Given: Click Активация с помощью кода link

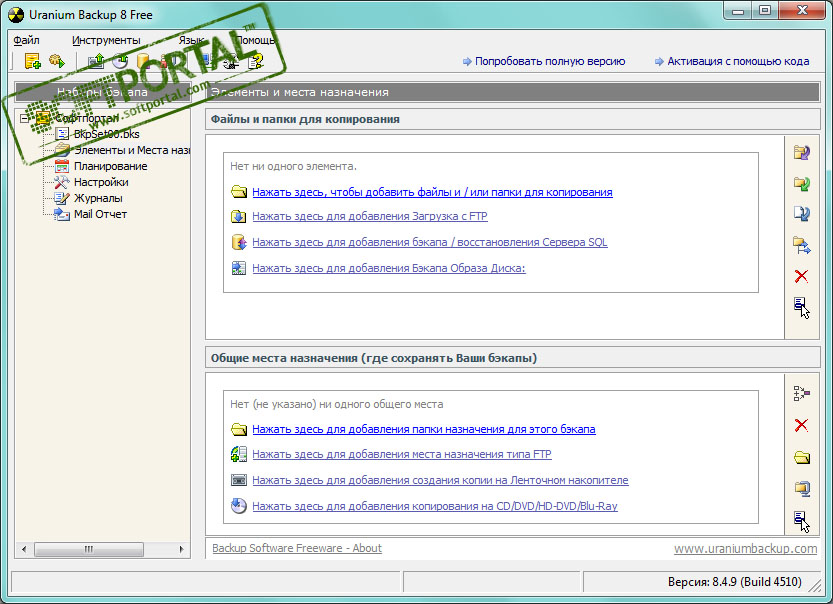Looking at the screenshot, I should point(738,61).
